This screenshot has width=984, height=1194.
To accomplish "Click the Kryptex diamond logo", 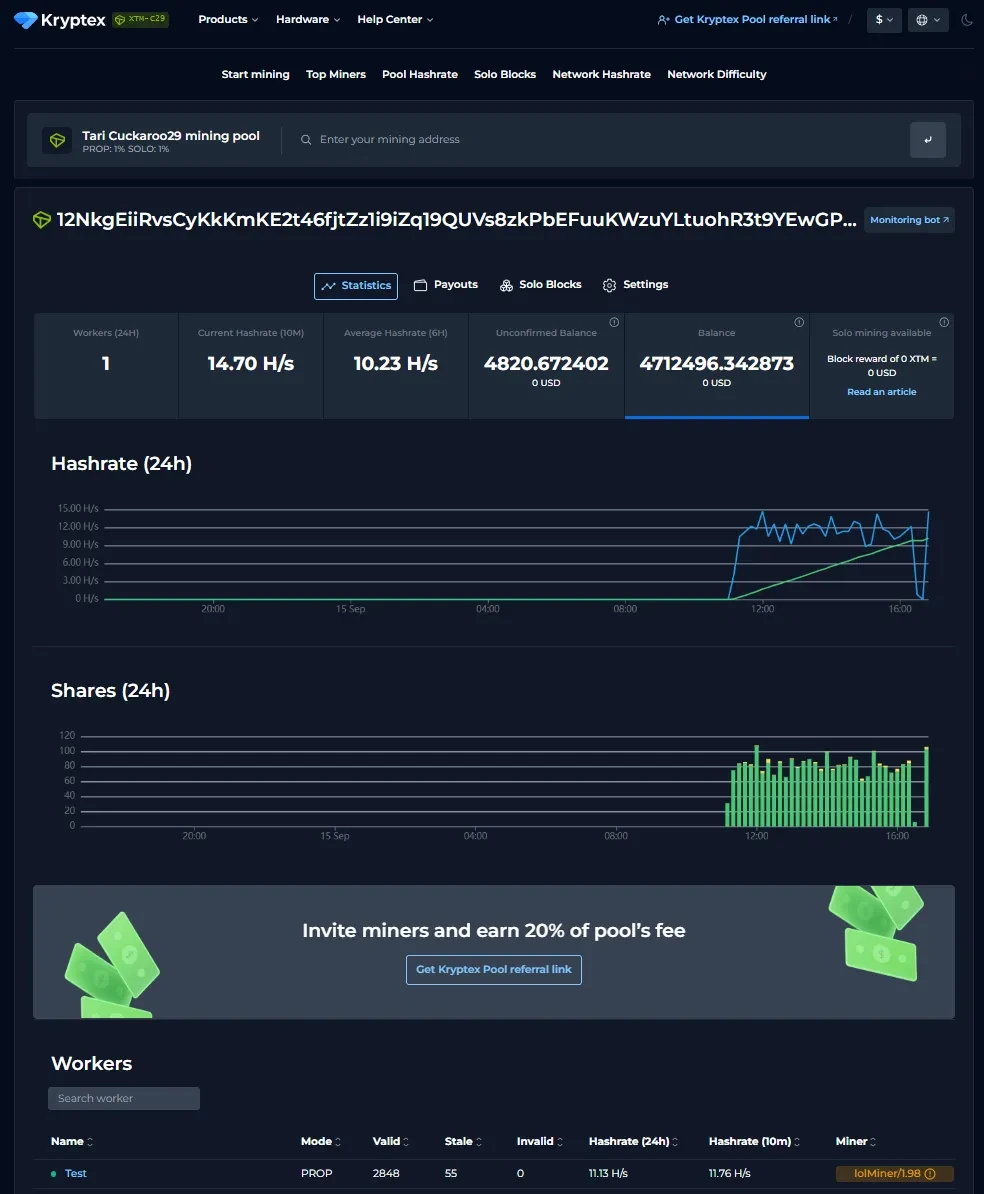I will 26,20.
